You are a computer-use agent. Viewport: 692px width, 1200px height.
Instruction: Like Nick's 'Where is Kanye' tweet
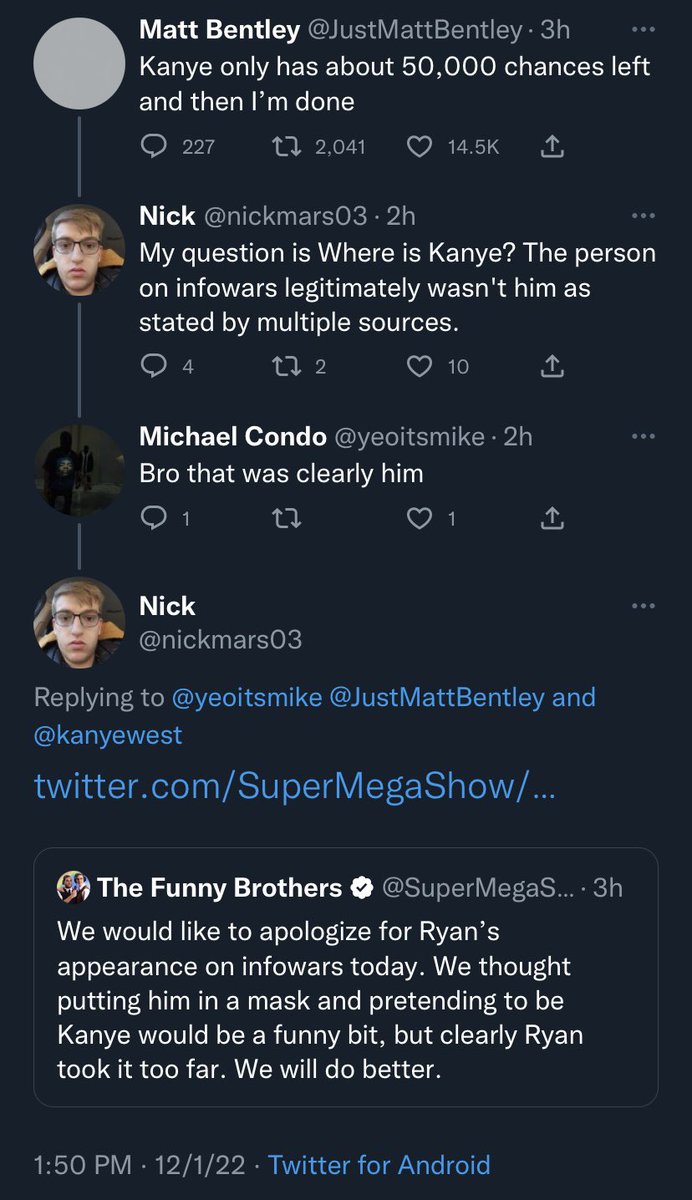click(x=419, y=367)
